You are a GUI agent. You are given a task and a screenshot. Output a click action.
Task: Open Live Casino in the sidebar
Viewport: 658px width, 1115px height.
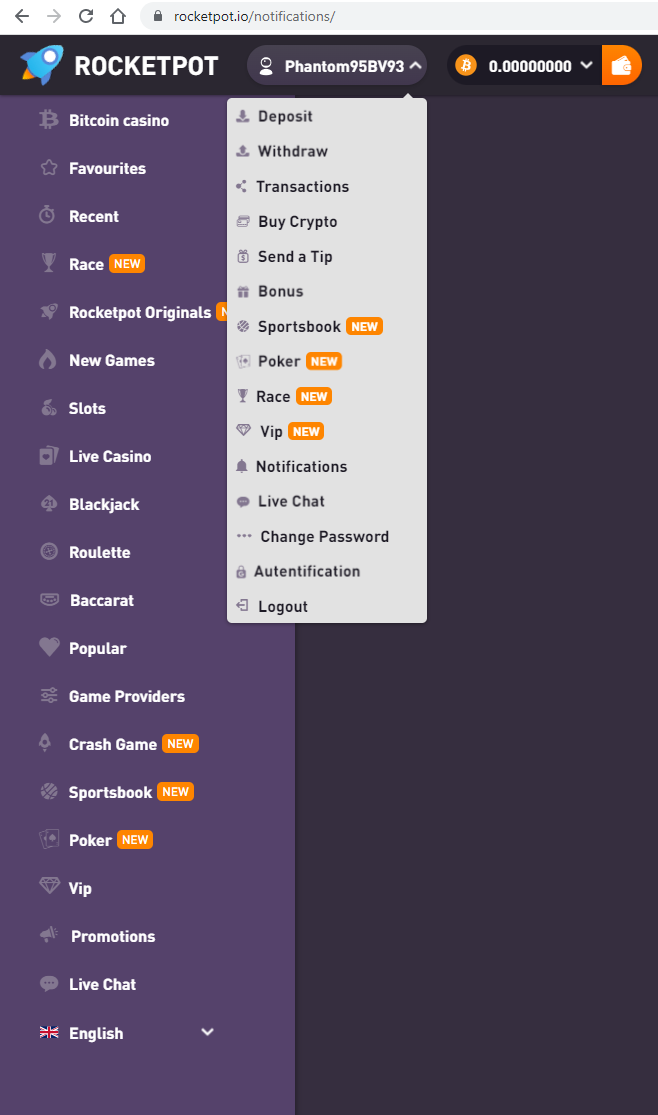(110, 456)
